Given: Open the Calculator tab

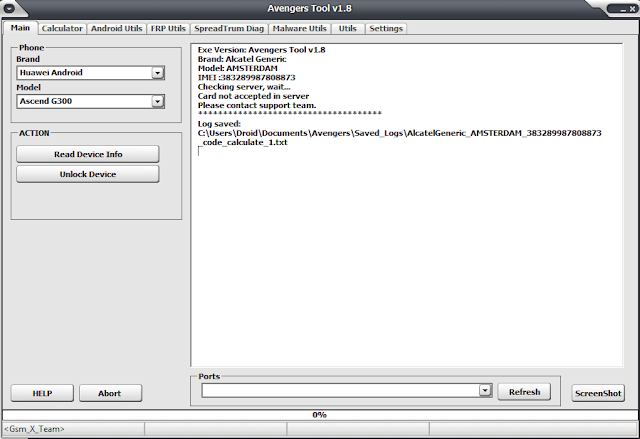Looking at the screenshot, I should tap(62, 29).
